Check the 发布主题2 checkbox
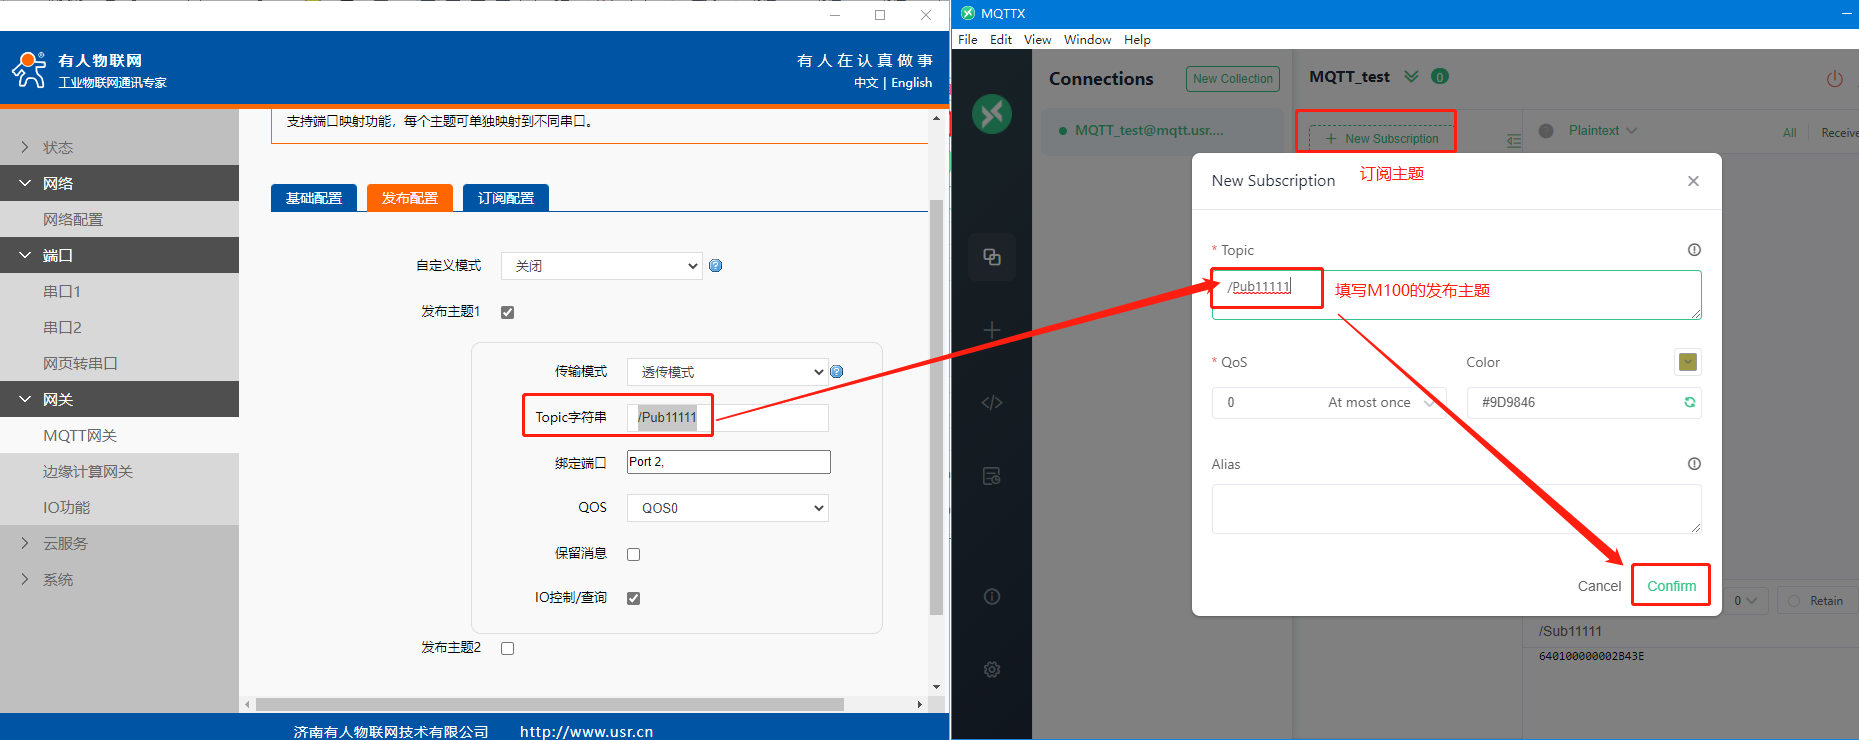Viewport: 1859px width, 740px height. (507, 648)
